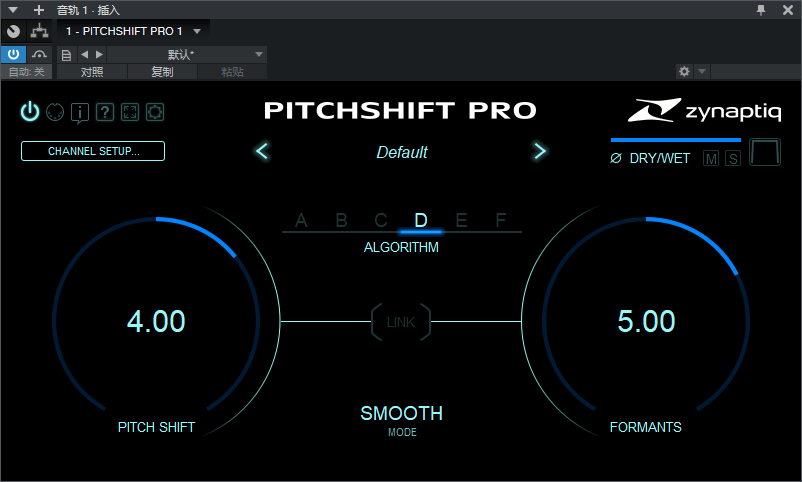Viewport: 802px width, 482px height.
Task: Open the 默认* preset dropdown
Action: [187, 54]
